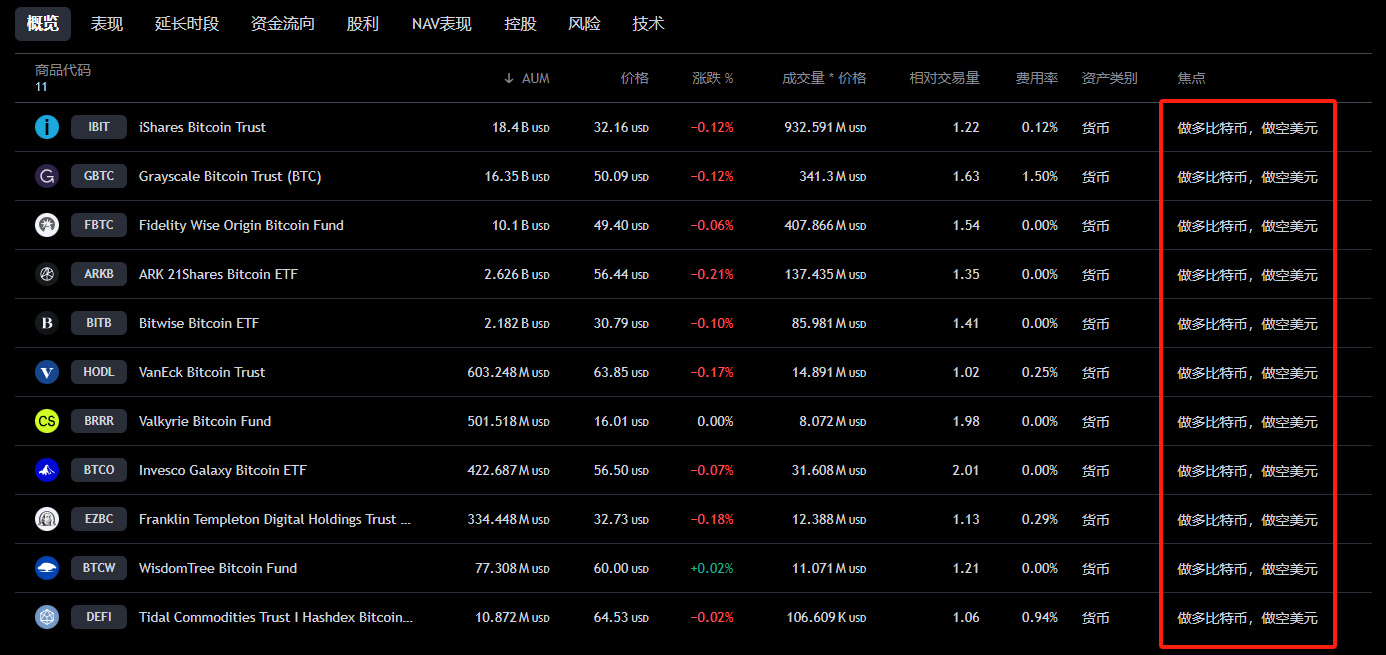The height and width of the screenshot is (655, 1386).
Task: Open the 技术 tab
Action: [648, 24]
